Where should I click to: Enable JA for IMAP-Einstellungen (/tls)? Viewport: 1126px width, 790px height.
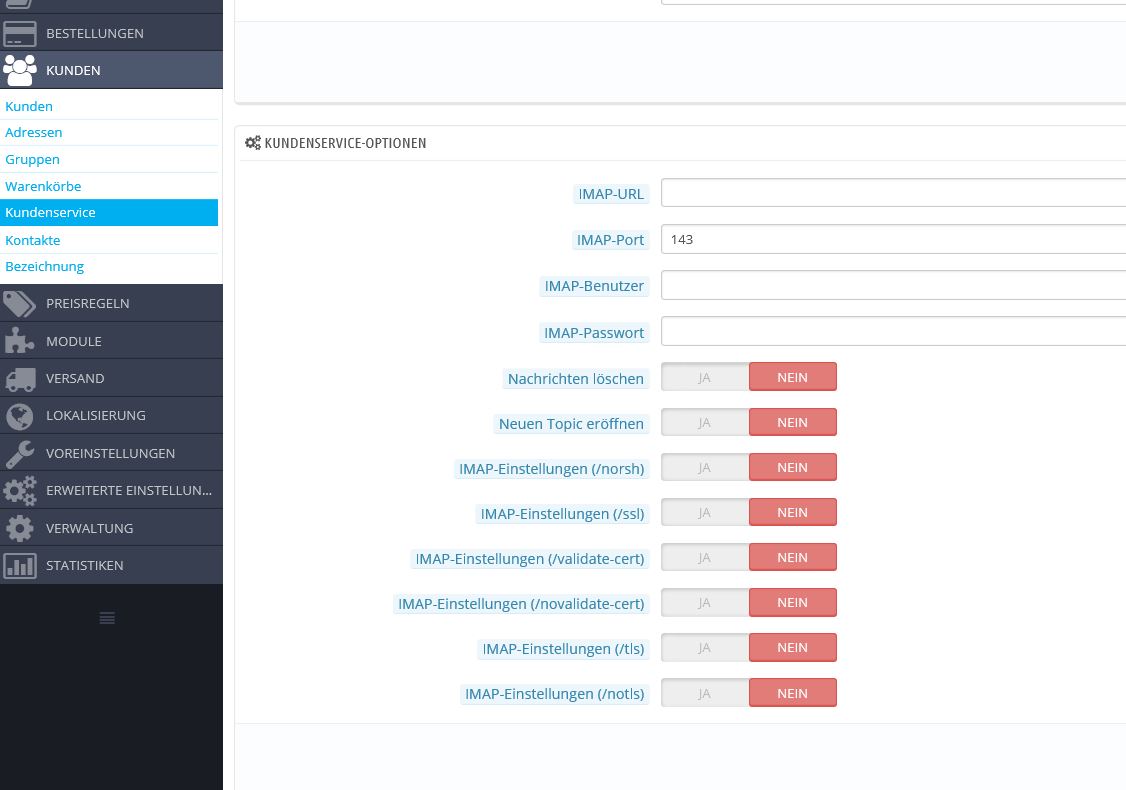(704, 648)
